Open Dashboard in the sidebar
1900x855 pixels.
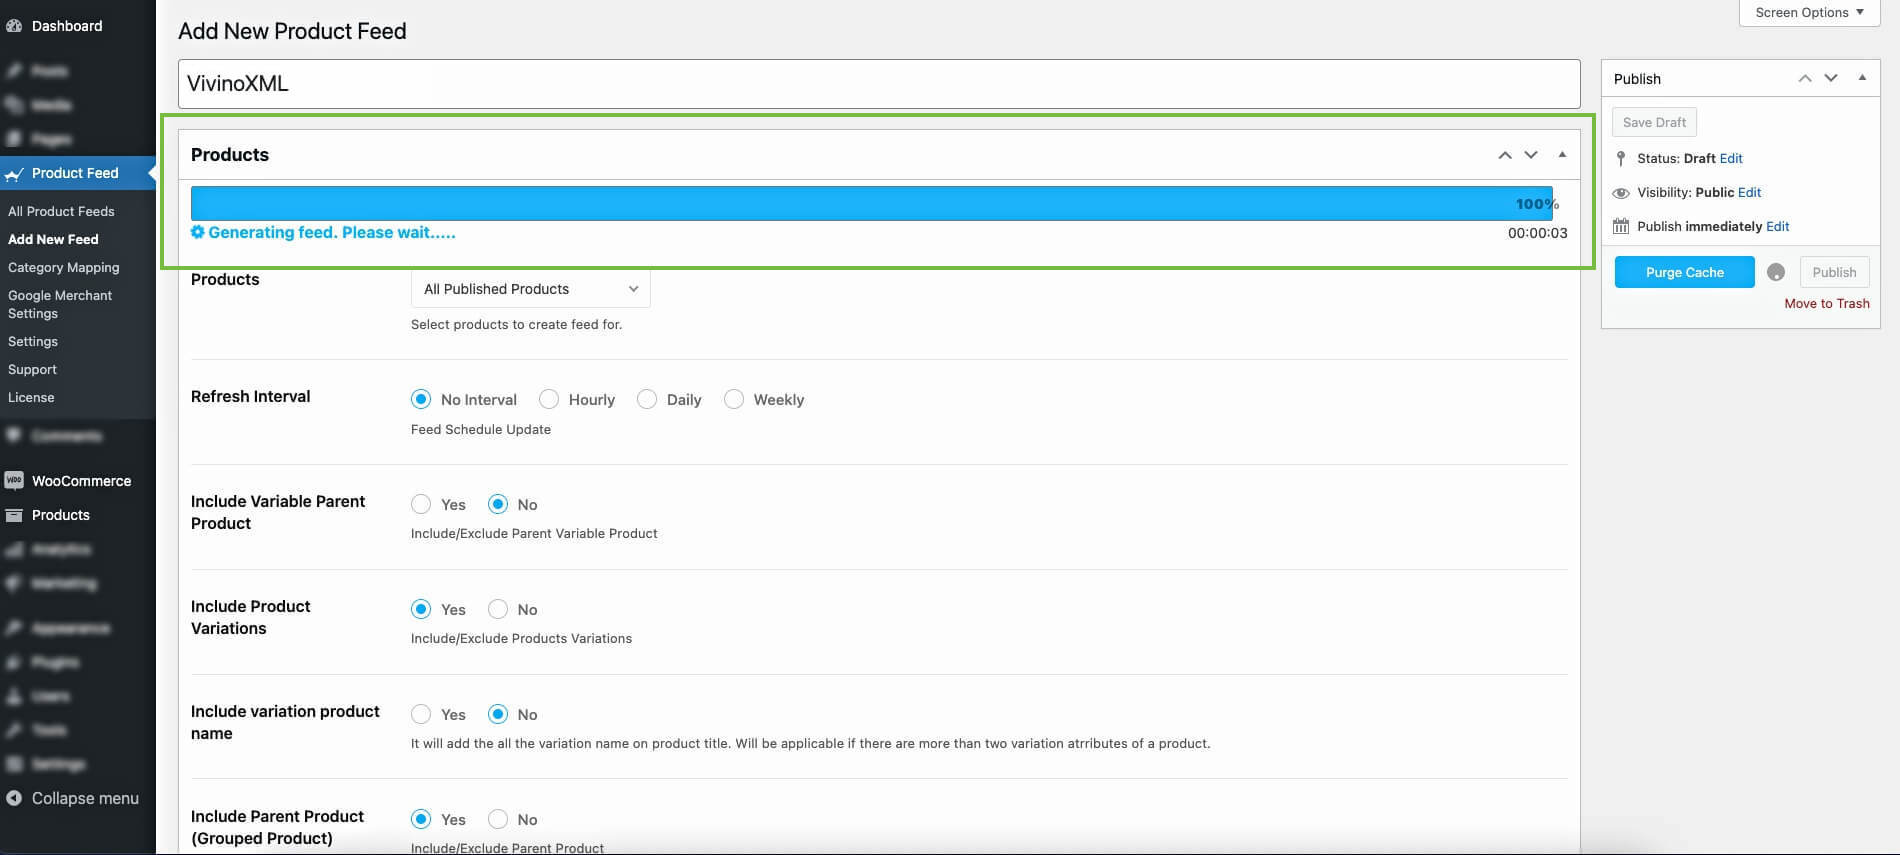point(67,26)
